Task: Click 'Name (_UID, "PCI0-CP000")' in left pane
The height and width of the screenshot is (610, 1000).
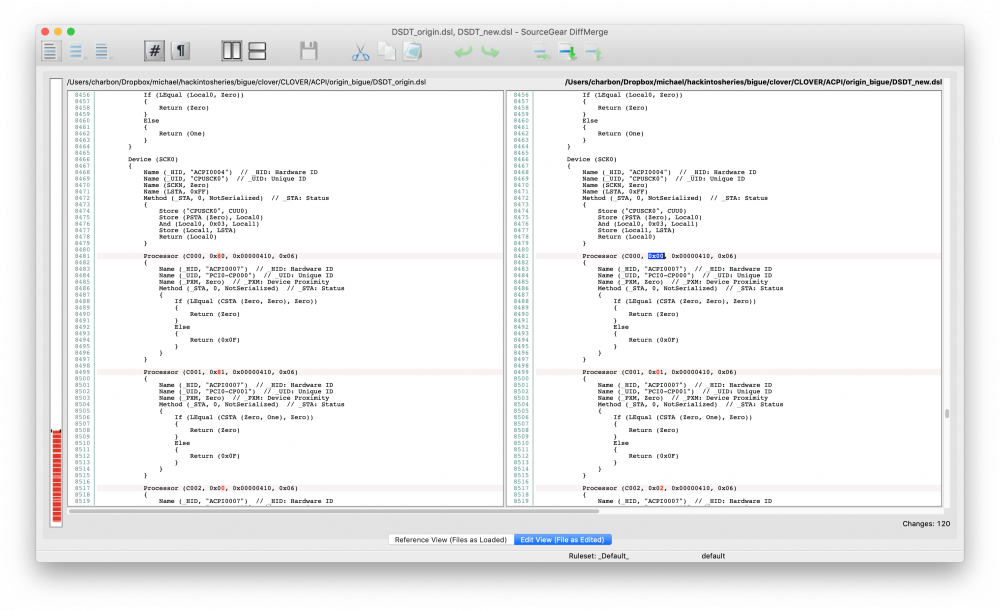Action: pos(207,276)
